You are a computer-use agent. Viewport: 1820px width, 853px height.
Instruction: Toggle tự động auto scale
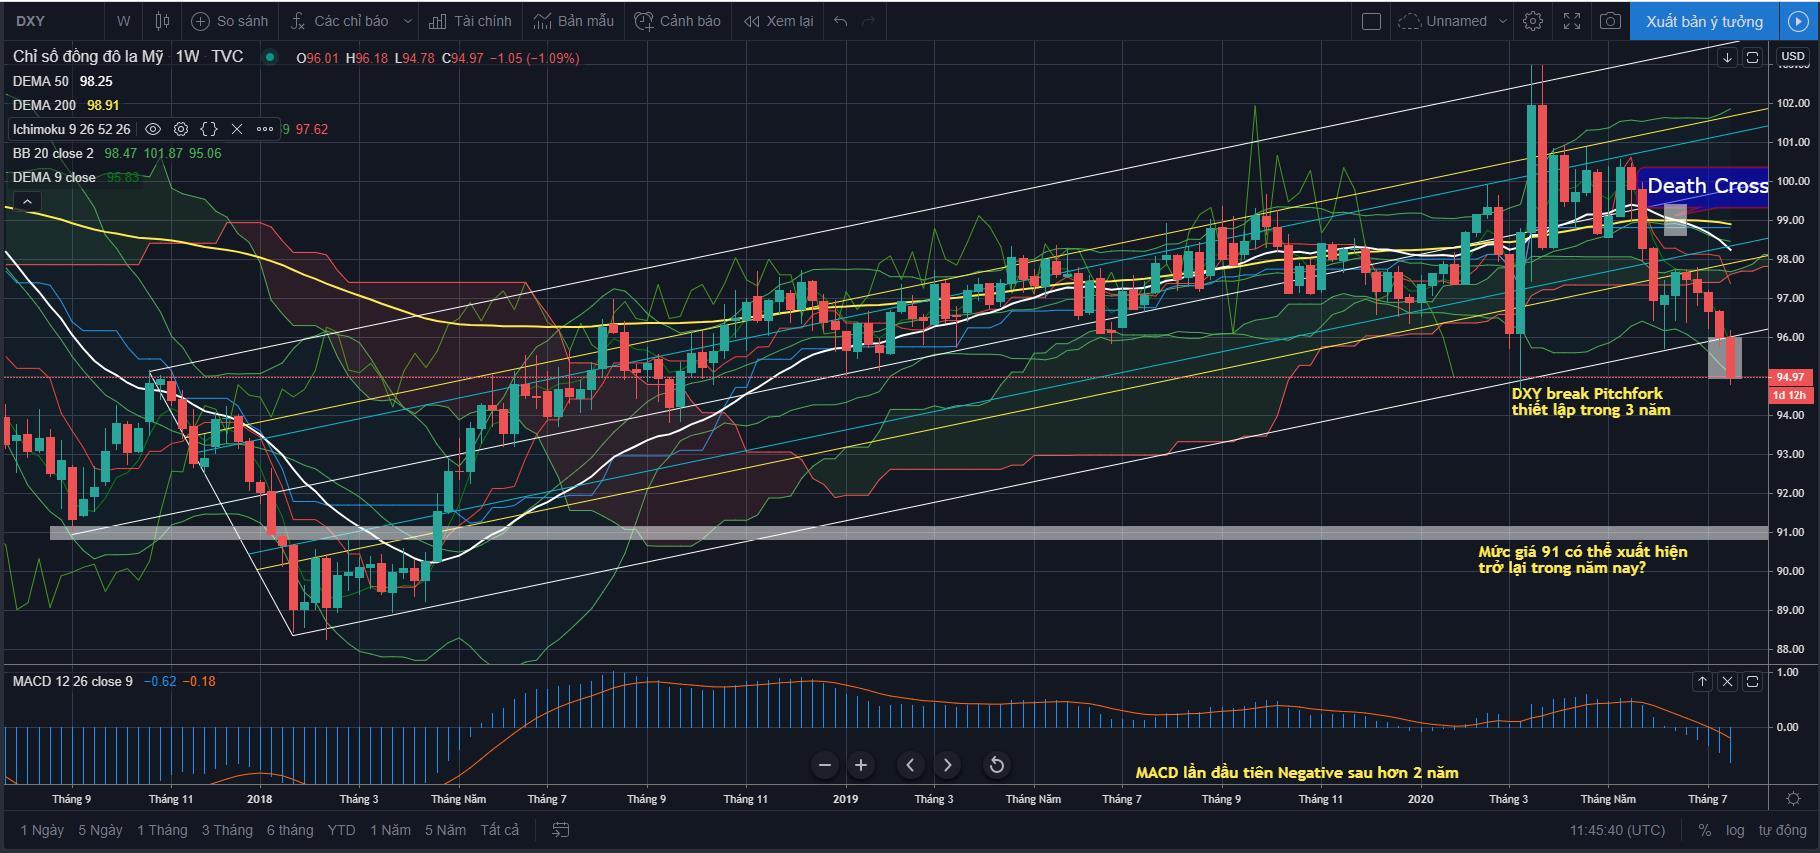[1783, 830]
